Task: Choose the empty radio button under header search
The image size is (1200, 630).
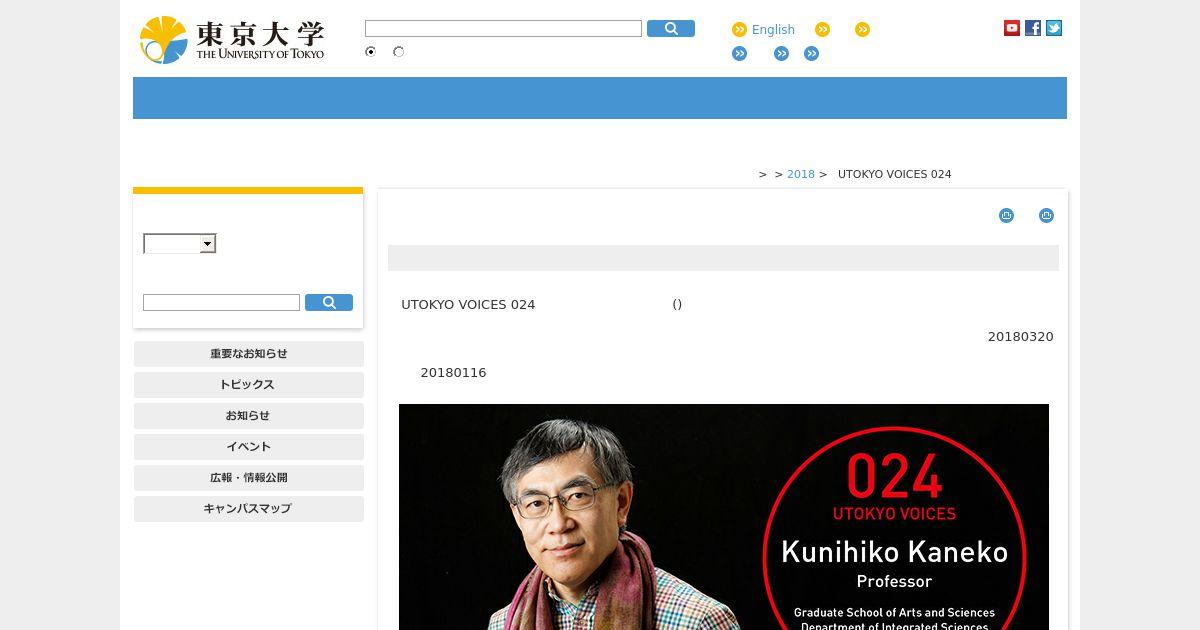Action: [399, 52]
